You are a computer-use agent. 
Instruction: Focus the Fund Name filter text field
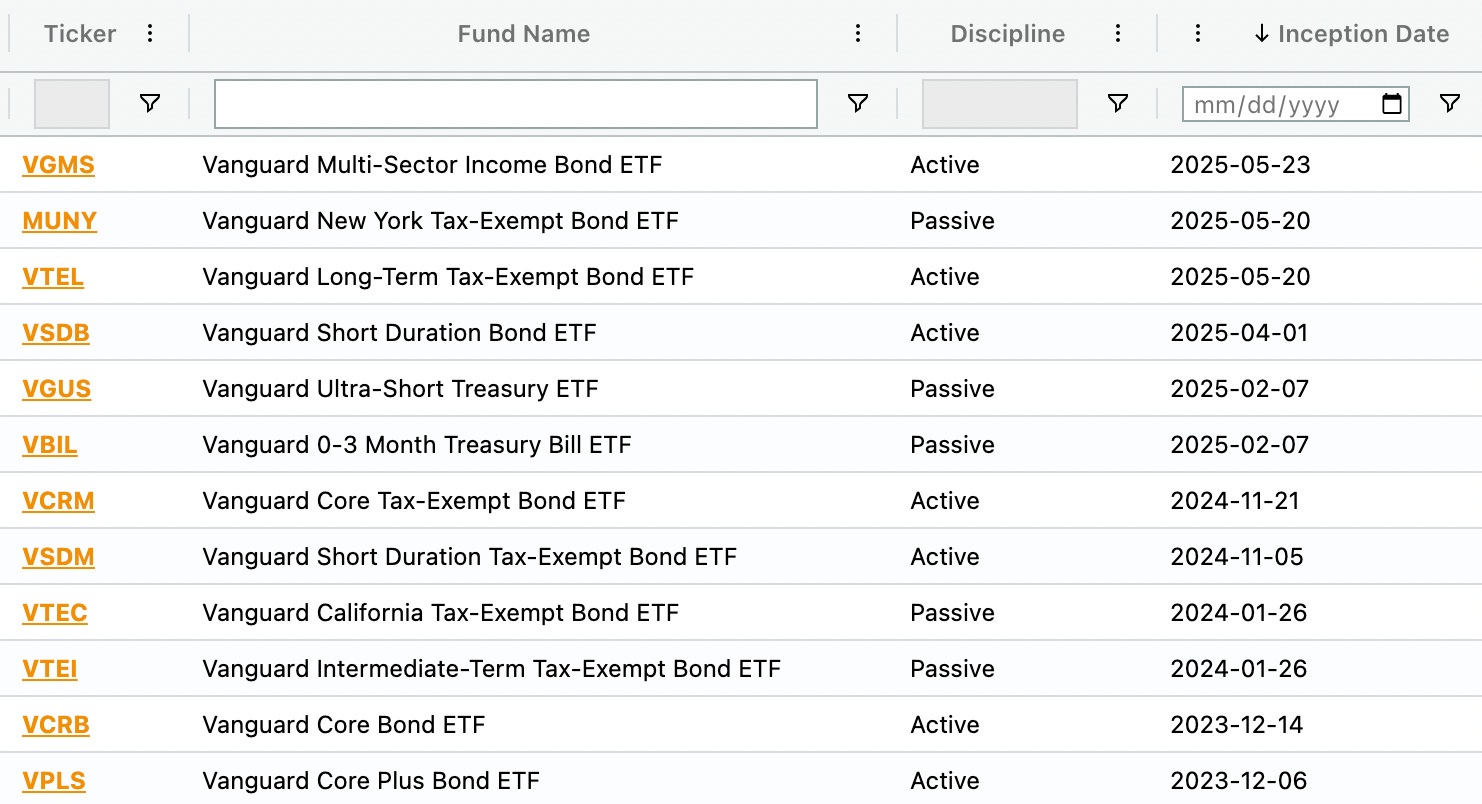pos(516,104)
